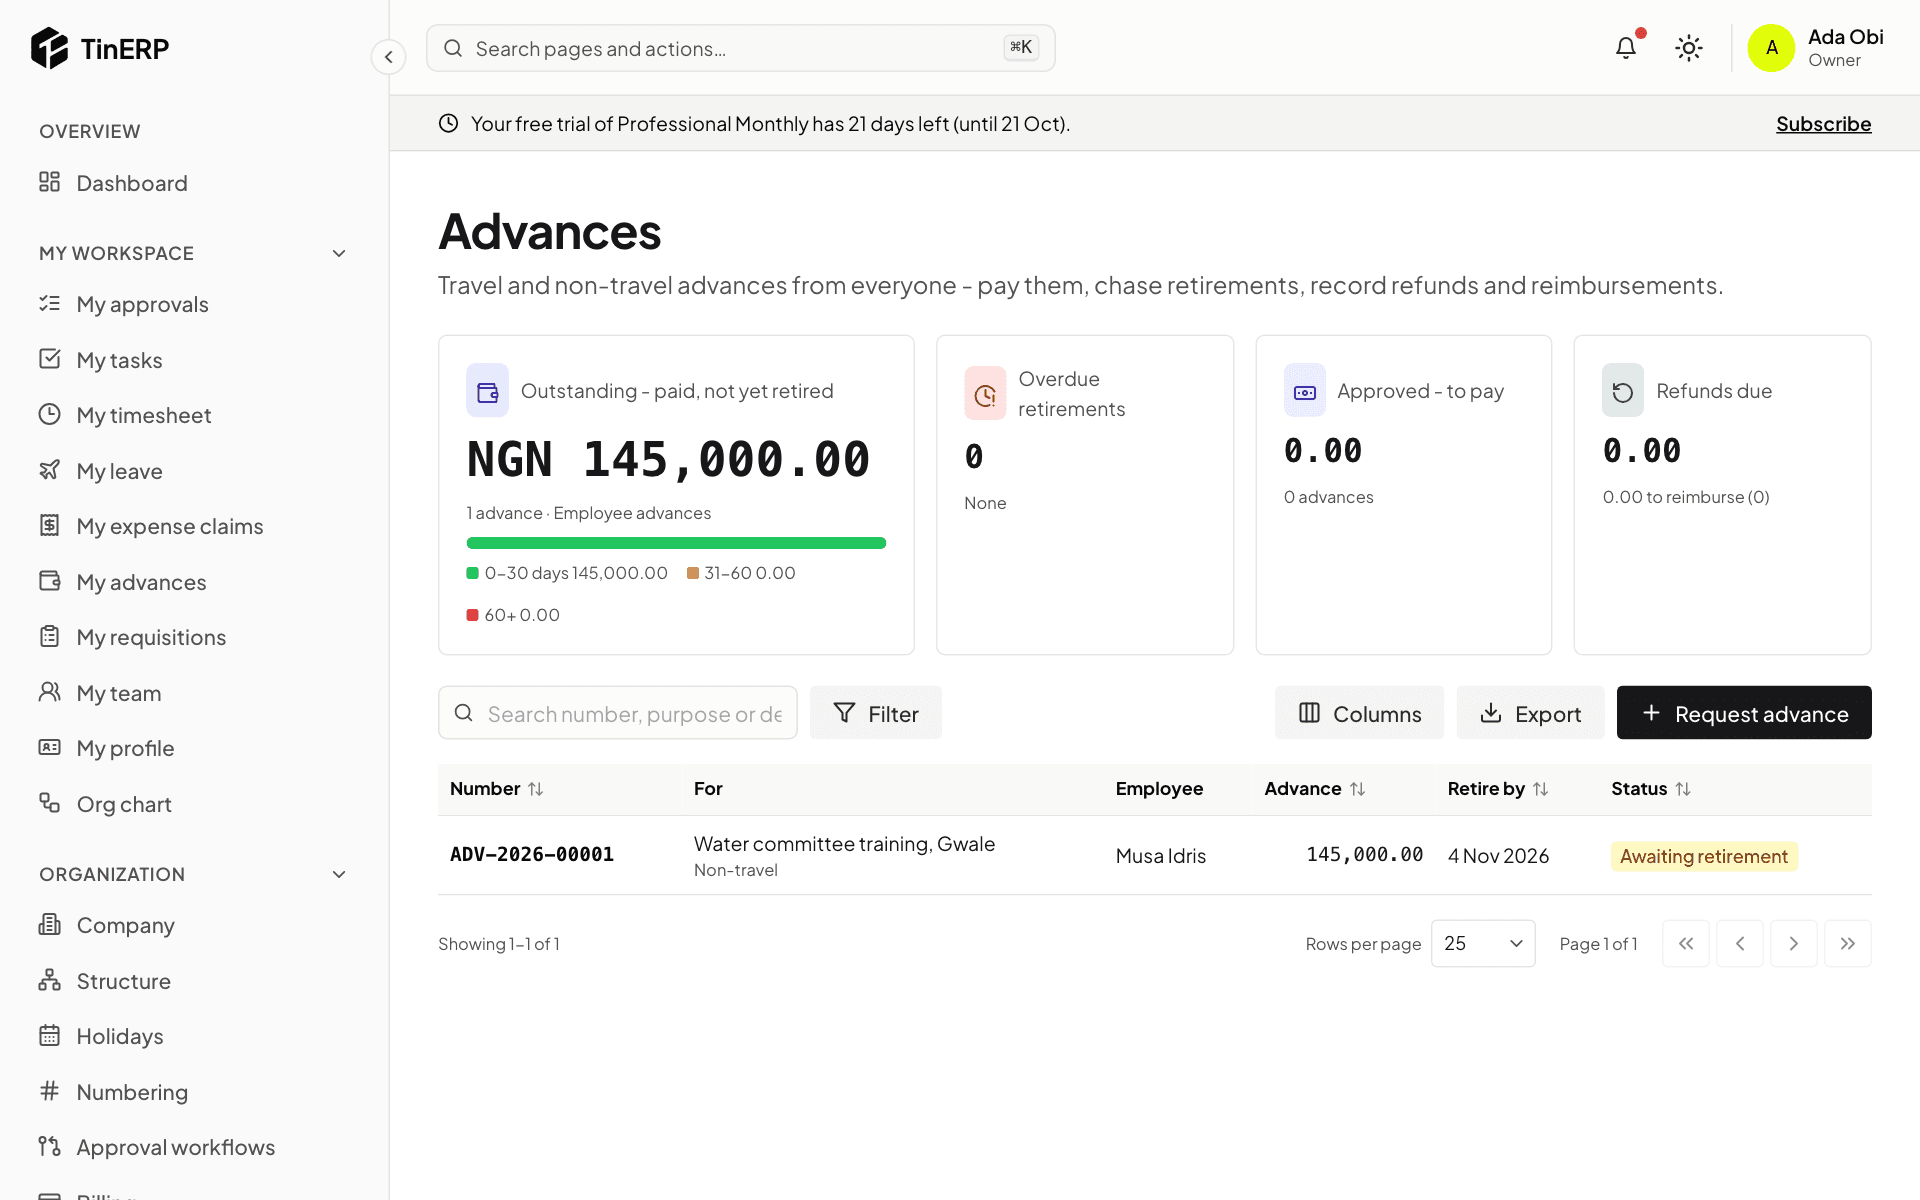Click the Overdue retirements clock icon
This screenshot has width=1920, height=1200.
point(985,394)
